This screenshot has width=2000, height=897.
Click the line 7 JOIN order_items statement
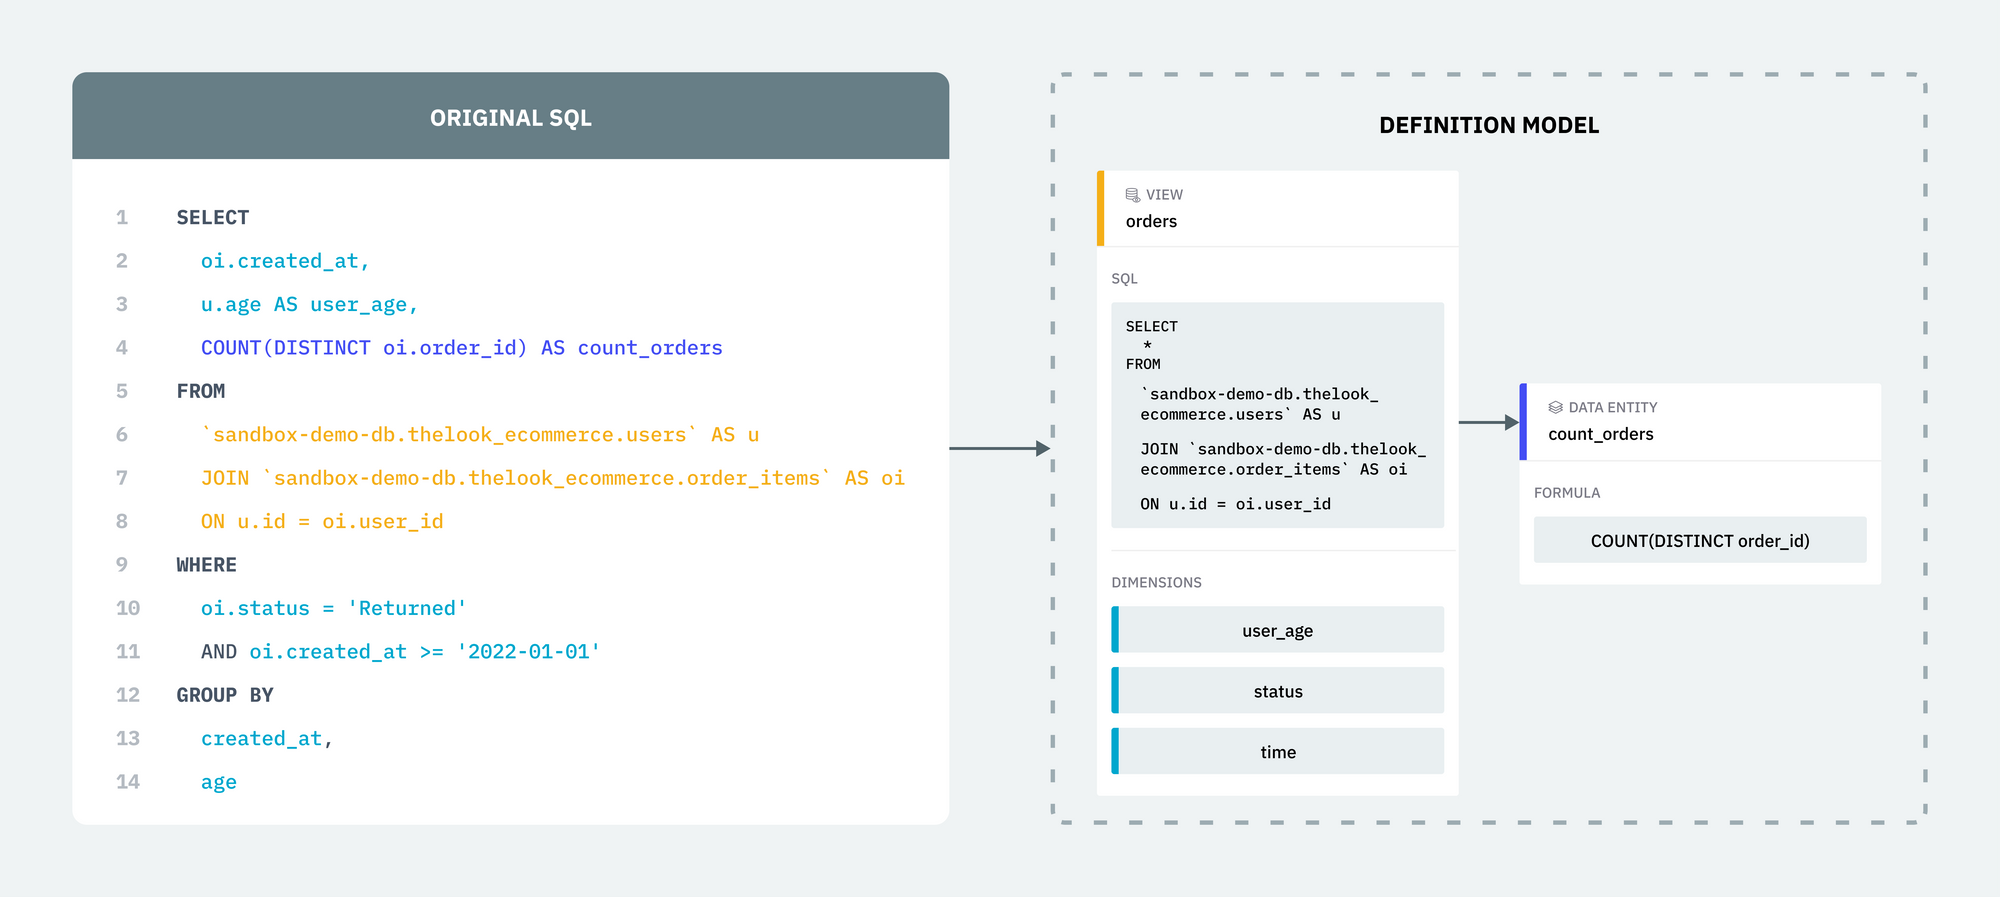click(552, 478)
